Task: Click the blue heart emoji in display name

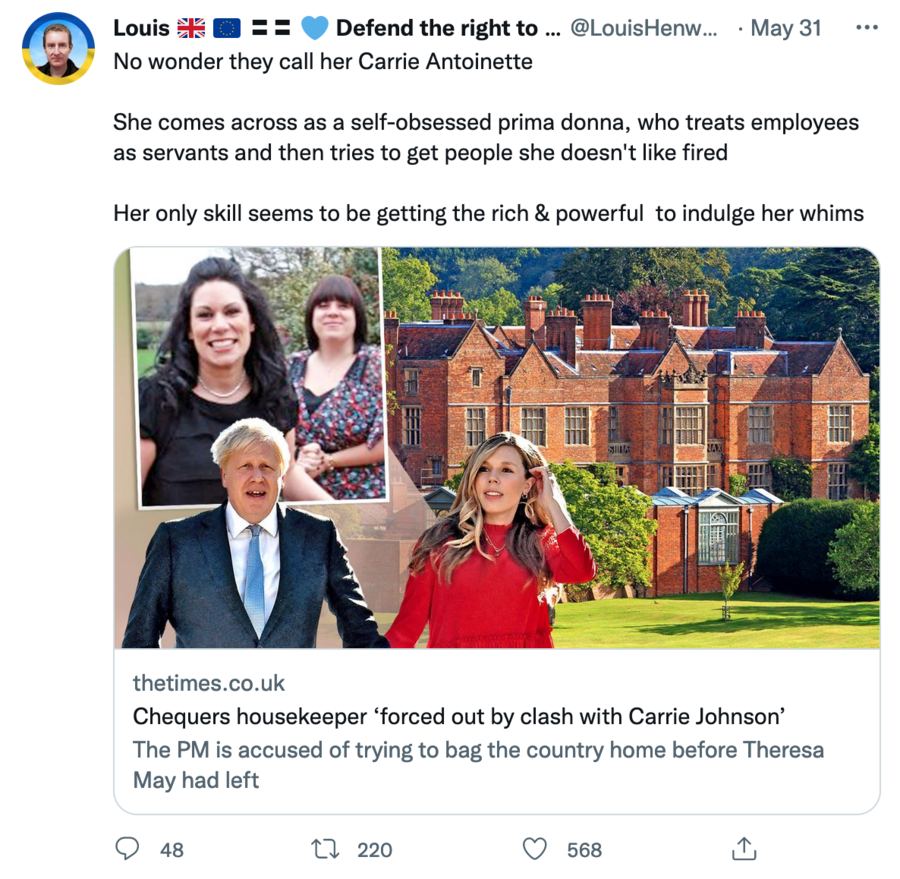Action: tap(315, 28)
